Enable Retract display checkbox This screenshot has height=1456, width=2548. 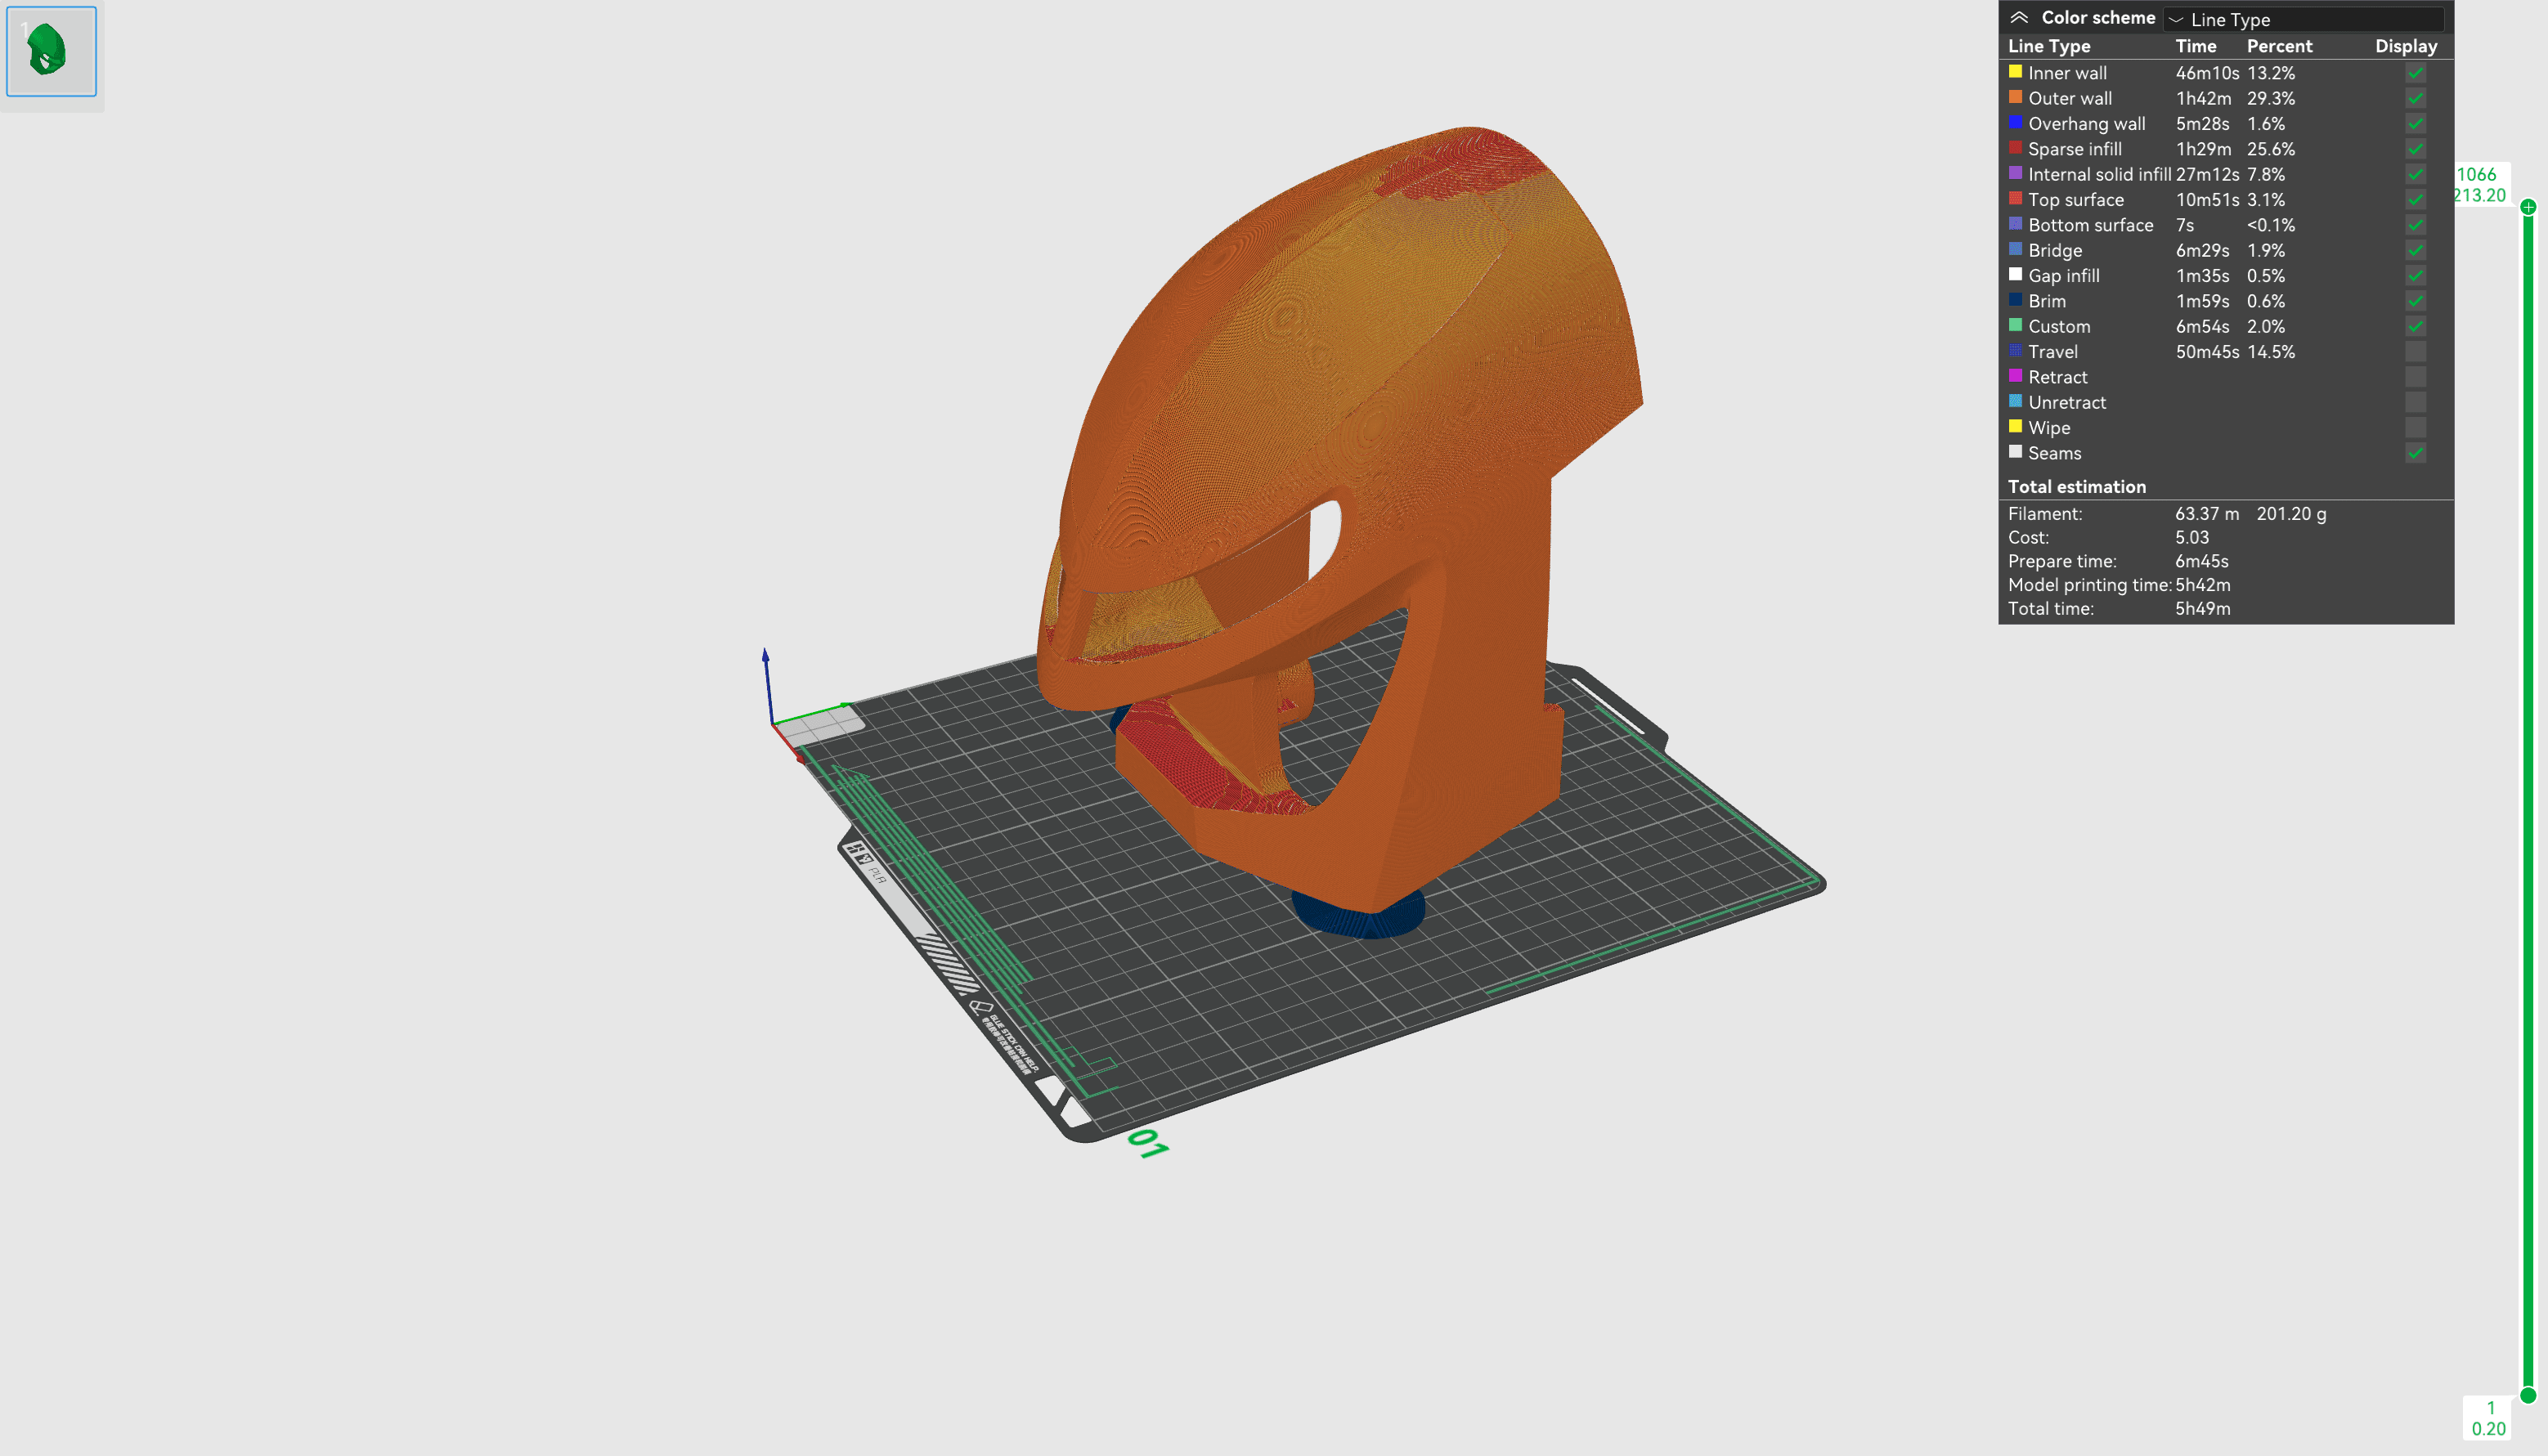(x=2415, y=377)
